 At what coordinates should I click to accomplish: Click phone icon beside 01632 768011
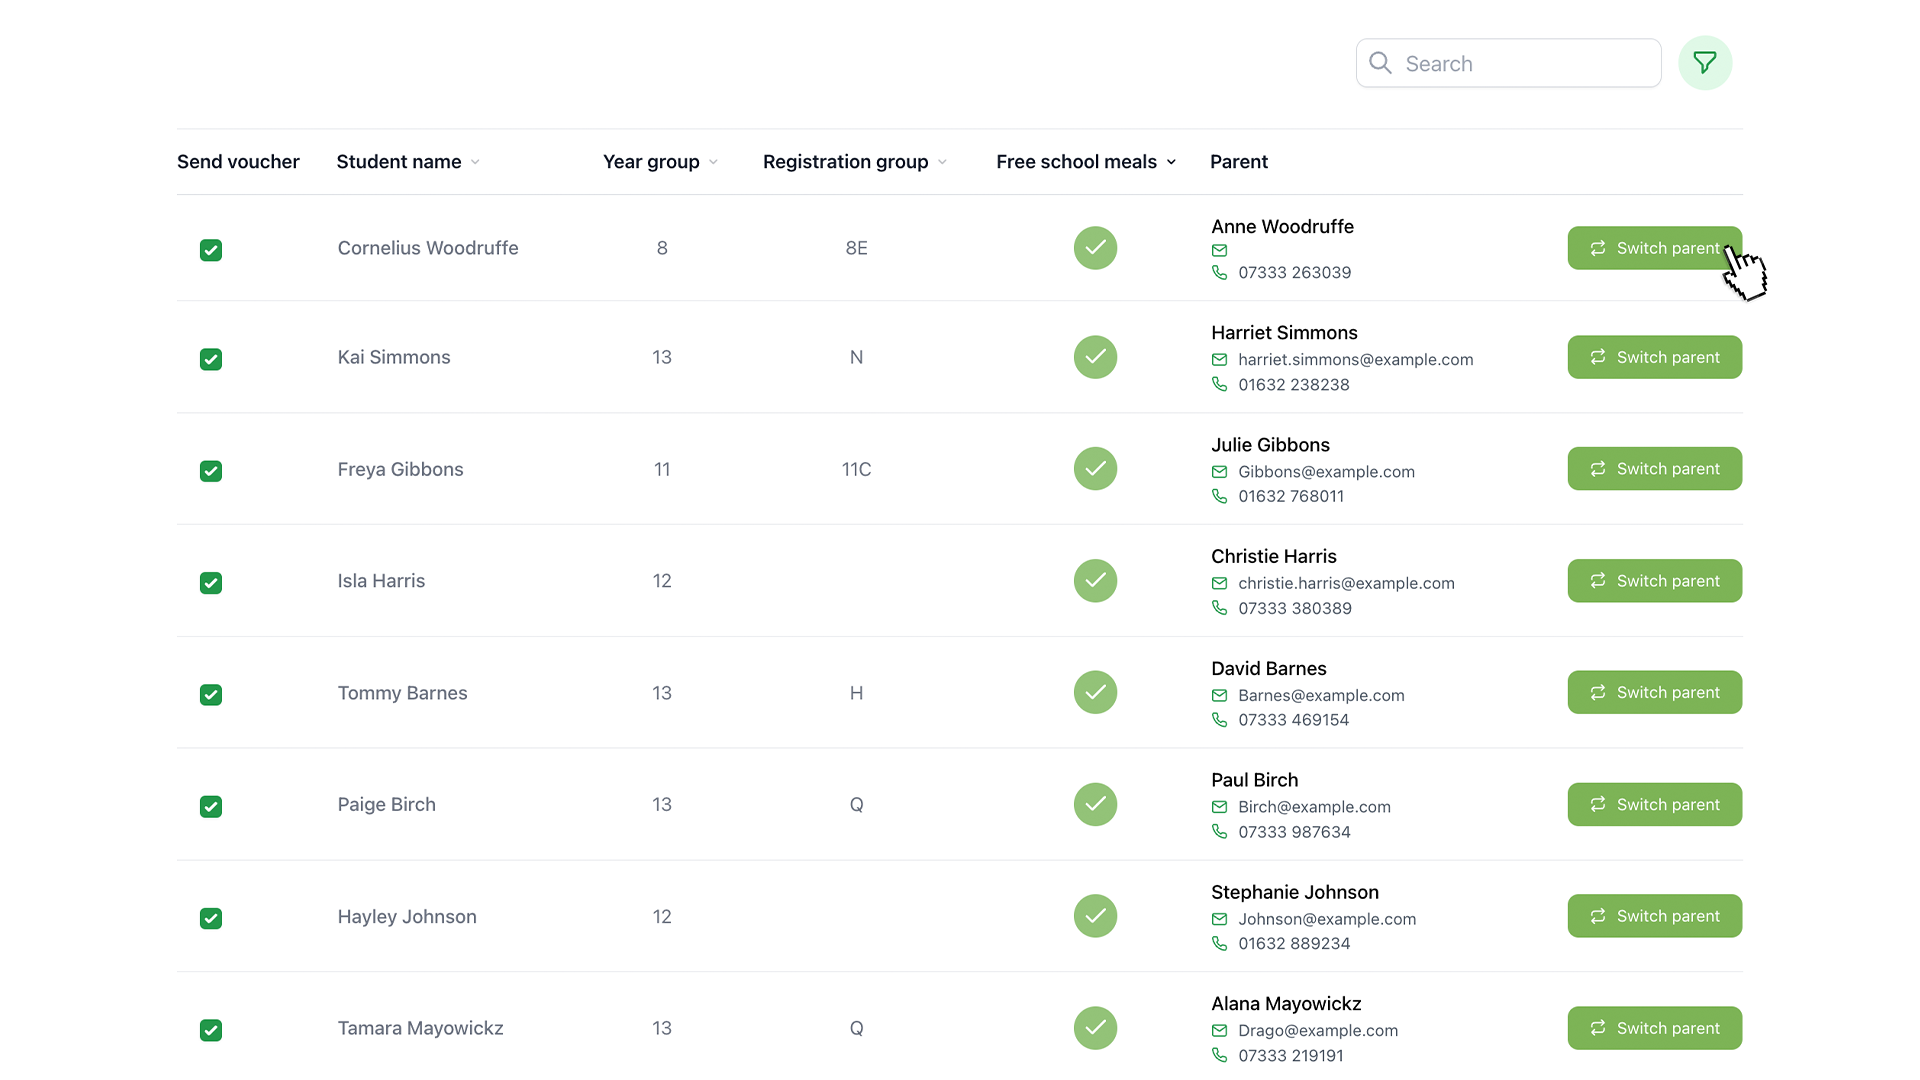tap(1219, 496)
